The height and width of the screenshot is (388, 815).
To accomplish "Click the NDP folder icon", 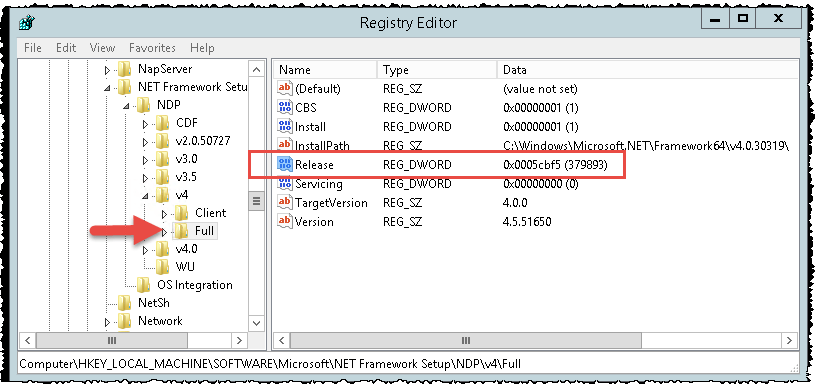I will pos(143,105).
